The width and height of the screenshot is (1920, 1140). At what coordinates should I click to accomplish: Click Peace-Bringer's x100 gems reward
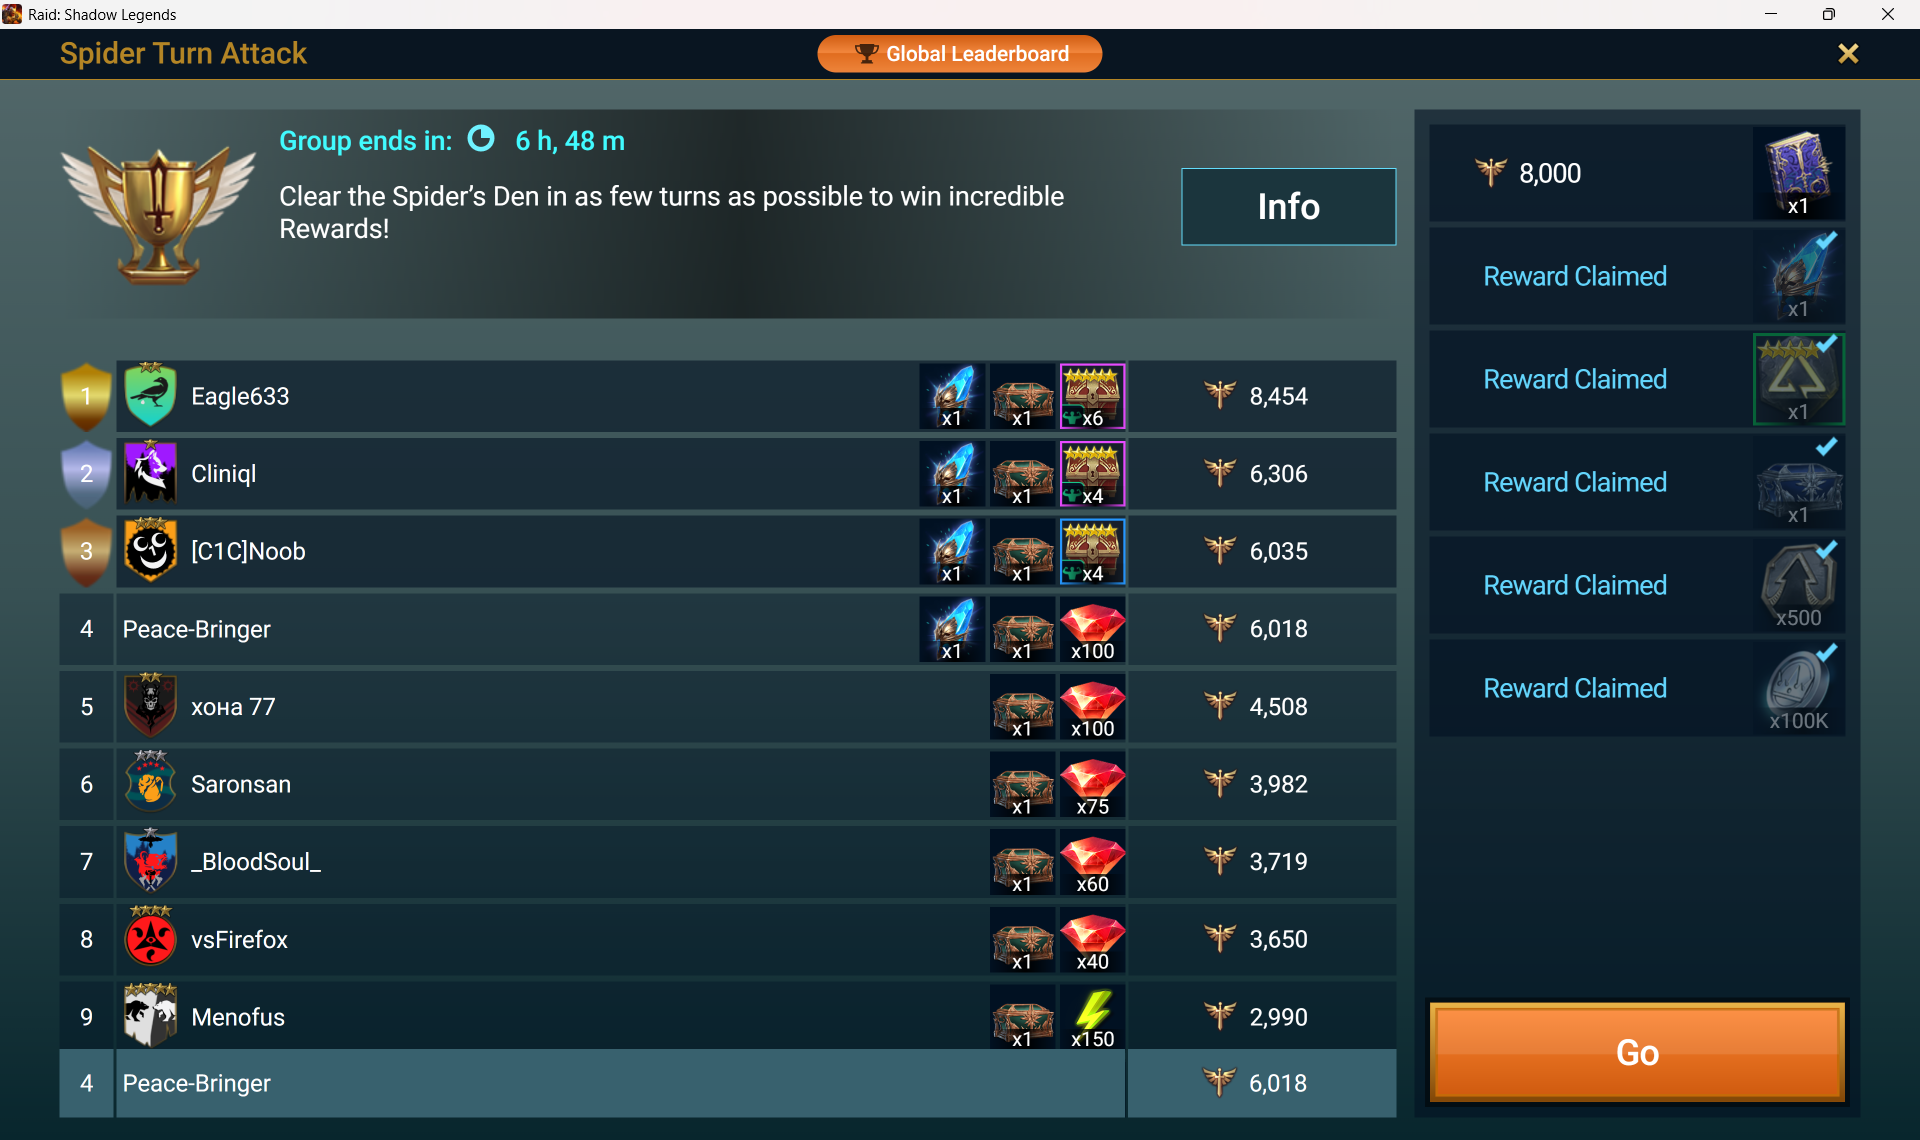[x=1092, y=629]
